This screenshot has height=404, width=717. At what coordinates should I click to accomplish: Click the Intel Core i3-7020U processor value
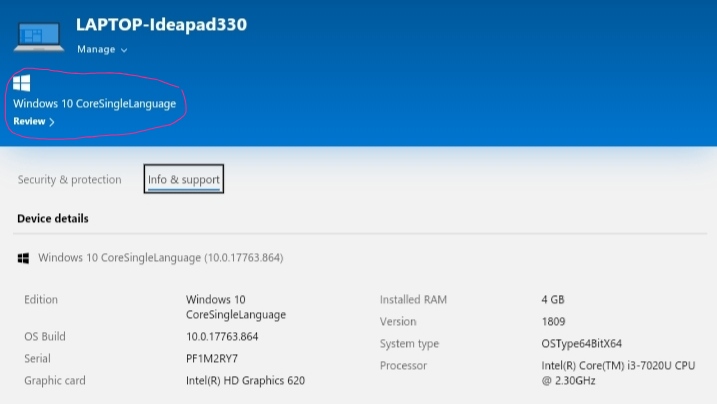coord(618,373)
